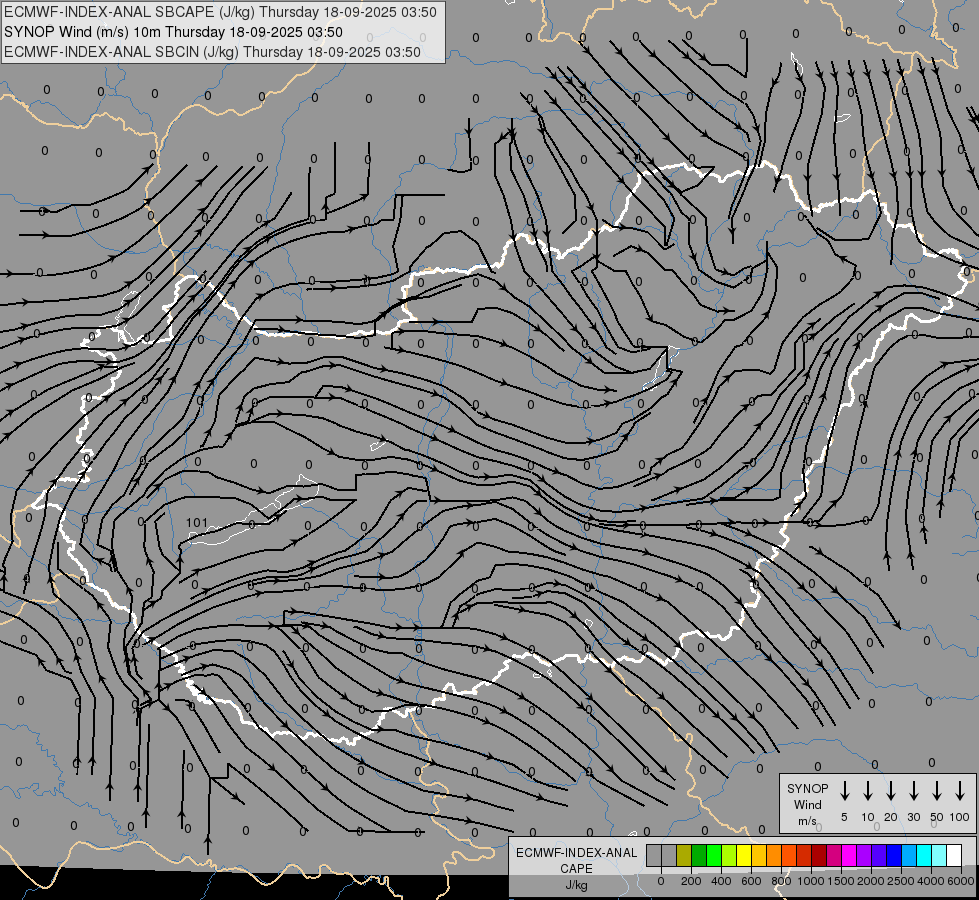Pick the olive swatch in the CAPE legend
The height and width of the screenshot is (900, 979).
[684, 855]
